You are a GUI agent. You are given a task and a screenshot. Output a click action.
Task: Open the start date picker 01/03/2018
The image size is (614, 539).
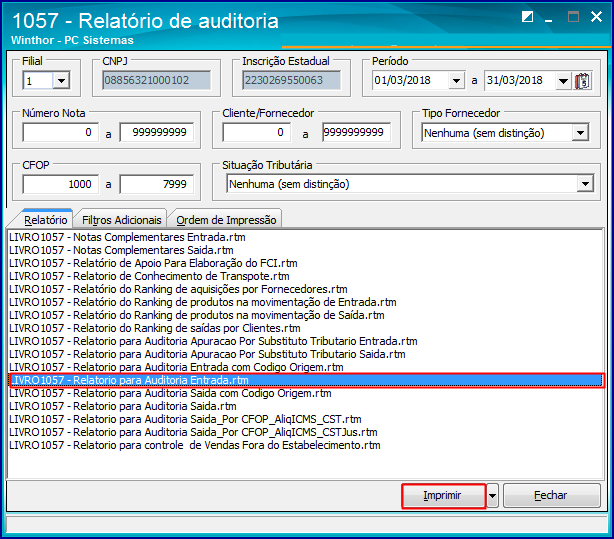[x=456, y=81]
